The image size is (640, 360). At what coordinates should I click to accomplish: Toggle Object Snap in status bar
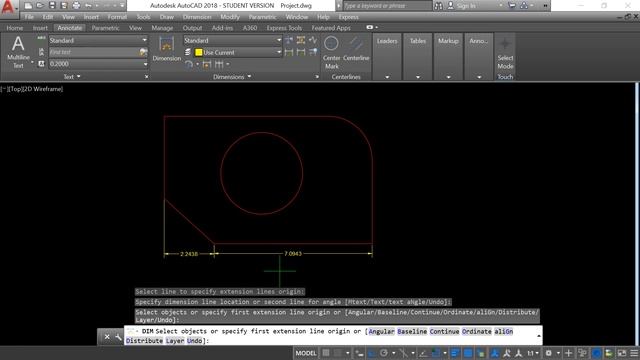point(436,353)
